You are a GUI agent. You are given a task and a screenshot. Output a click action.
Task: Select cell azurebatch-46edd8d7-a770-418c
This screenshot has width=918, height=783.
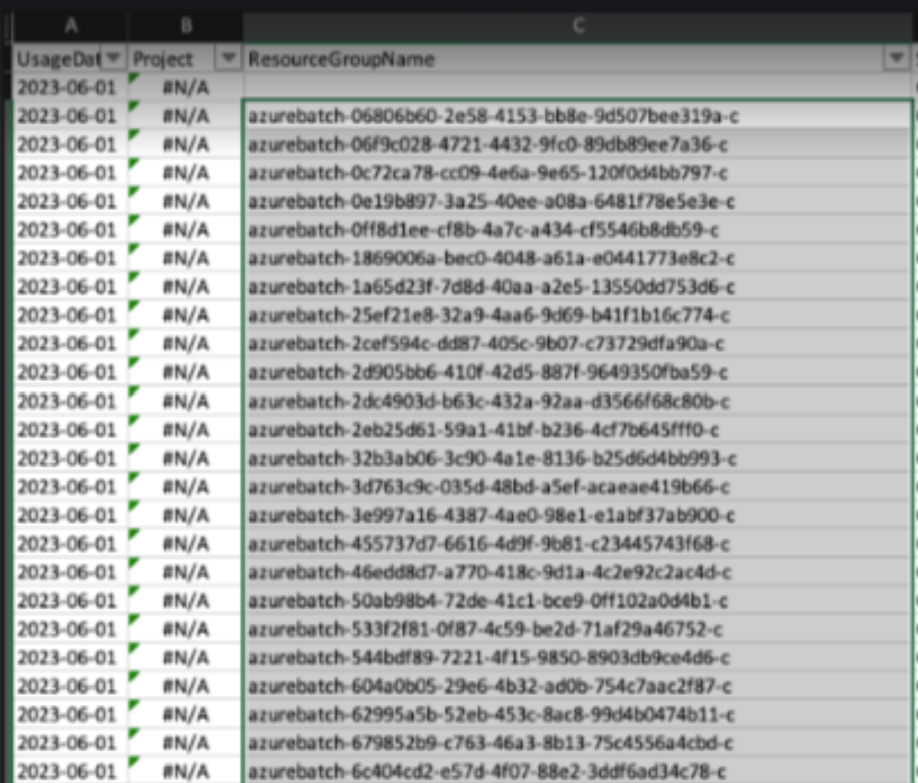pyautogui.click(x=578, y=572)
